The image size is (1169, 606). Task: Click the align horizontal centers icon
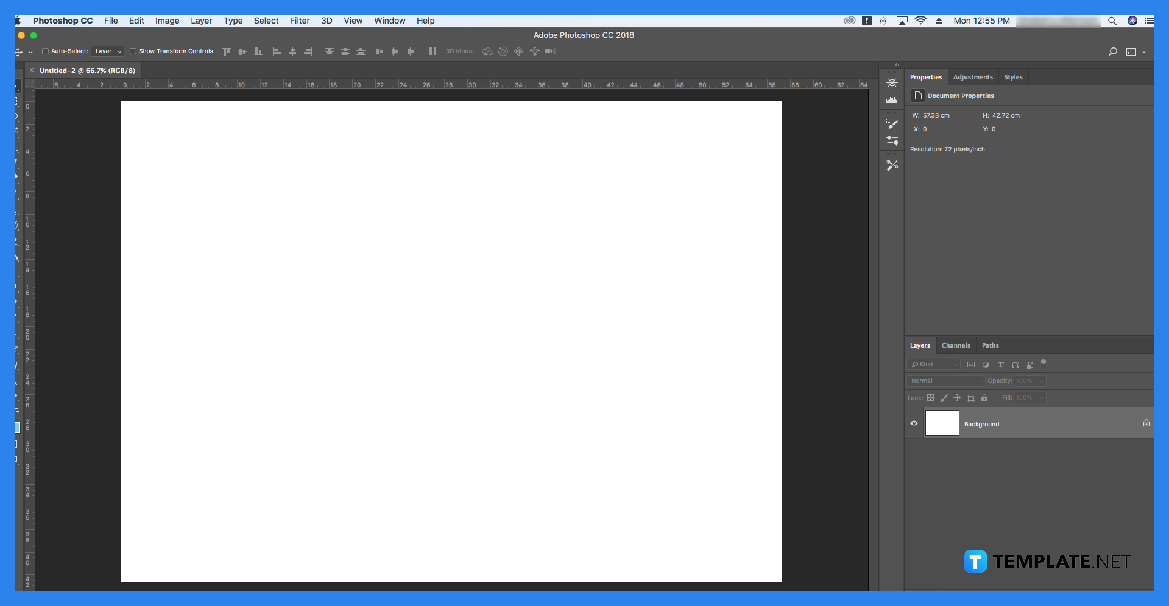[x=290, y=51]
